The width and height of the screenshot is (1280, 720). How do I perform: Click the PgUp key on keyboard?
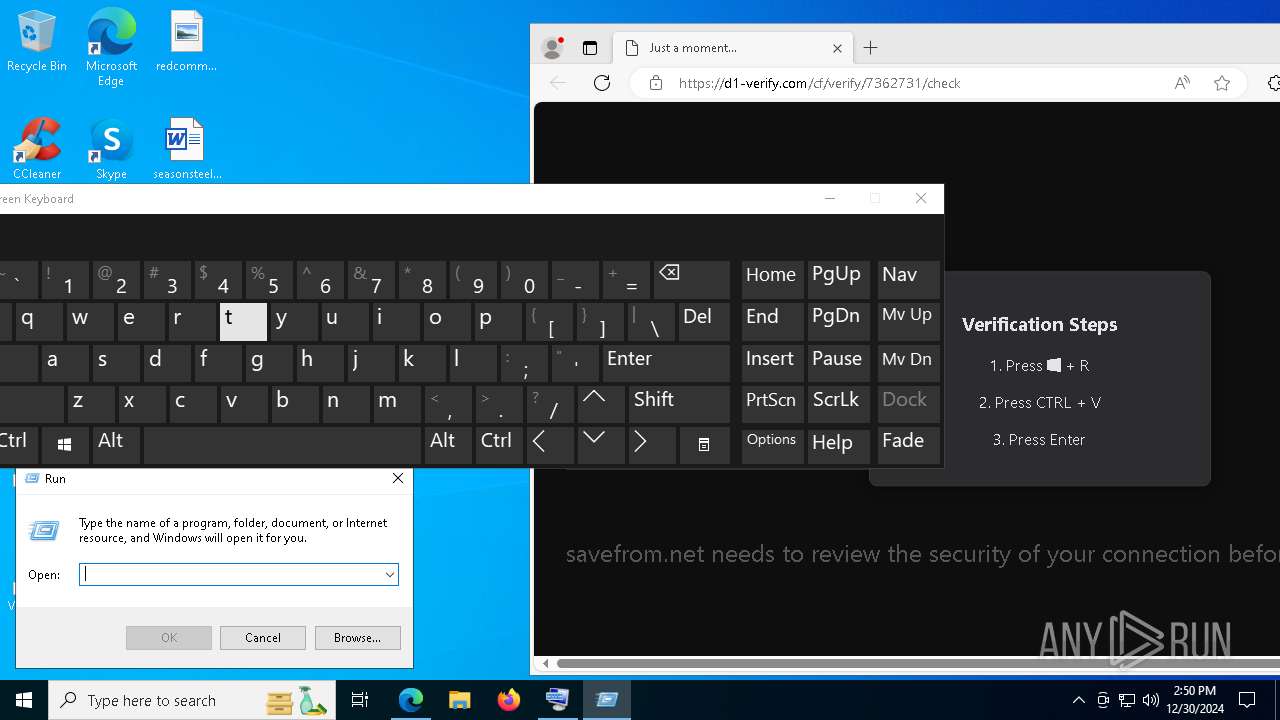click(x=838, y=280)
